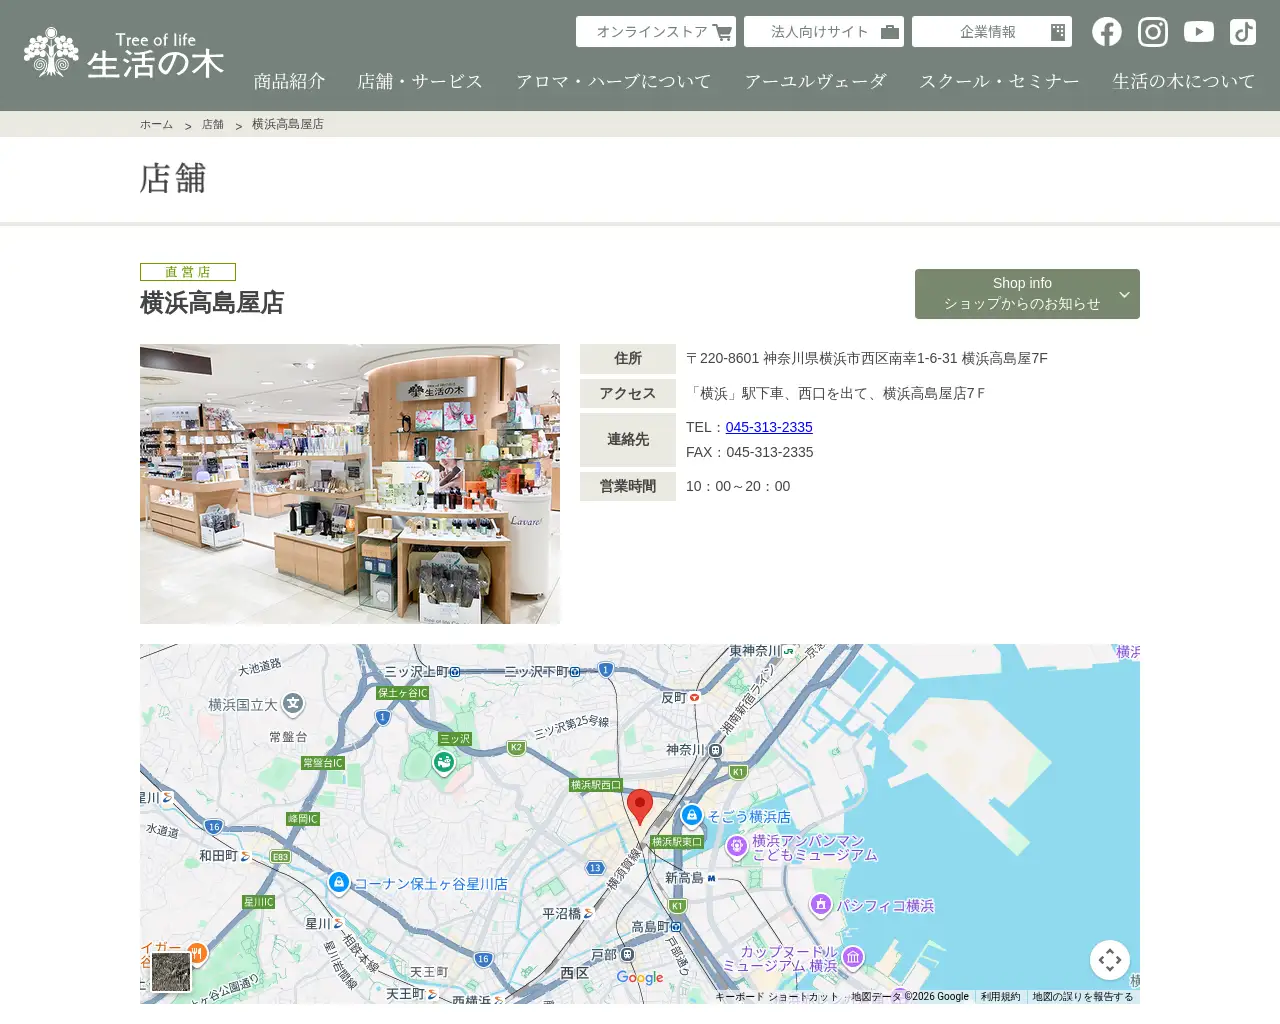Viewport: 1280px width, 1024px height.
Task: Open the 生活の木について menu
Action: [1184, 81]
